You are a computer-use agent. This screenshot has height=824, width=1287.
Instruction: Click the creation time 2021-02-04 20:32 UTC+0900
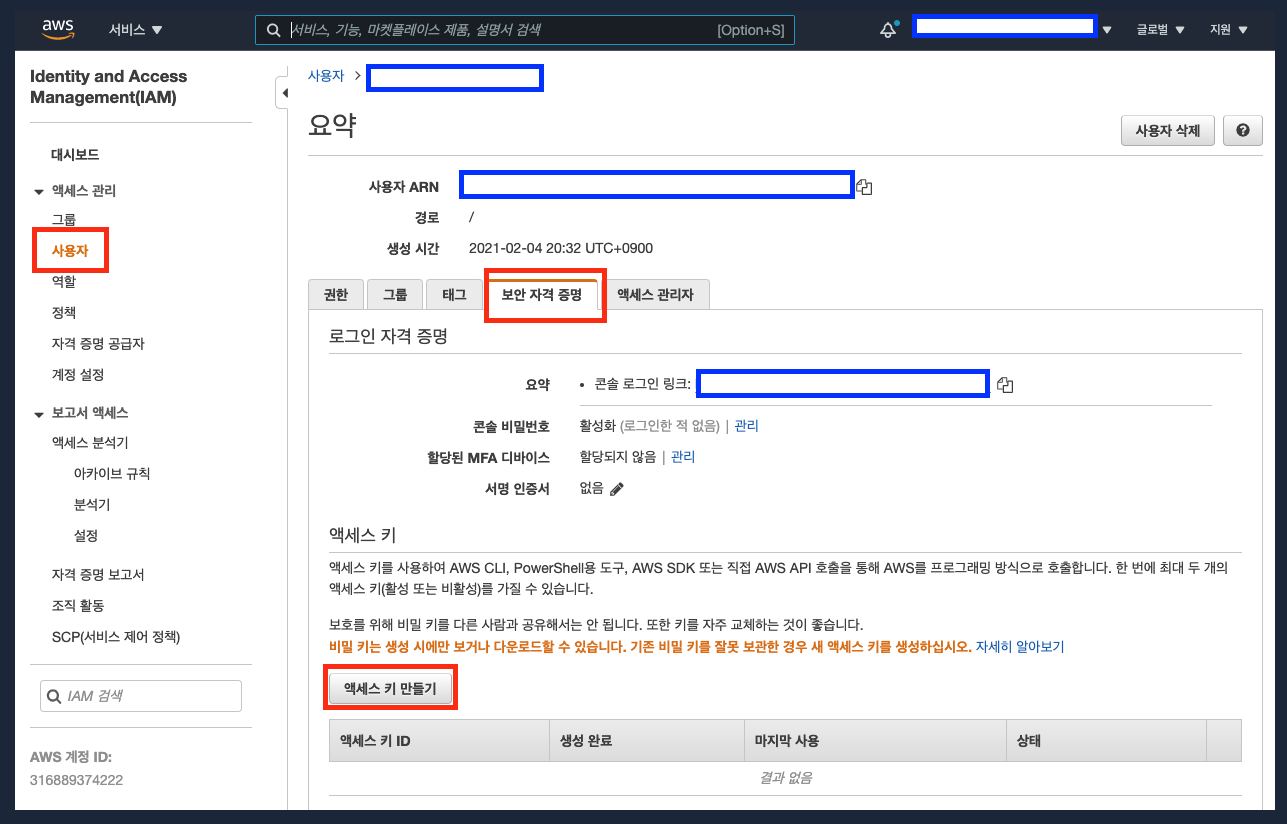pyautogui.click(x=561, y=248)
